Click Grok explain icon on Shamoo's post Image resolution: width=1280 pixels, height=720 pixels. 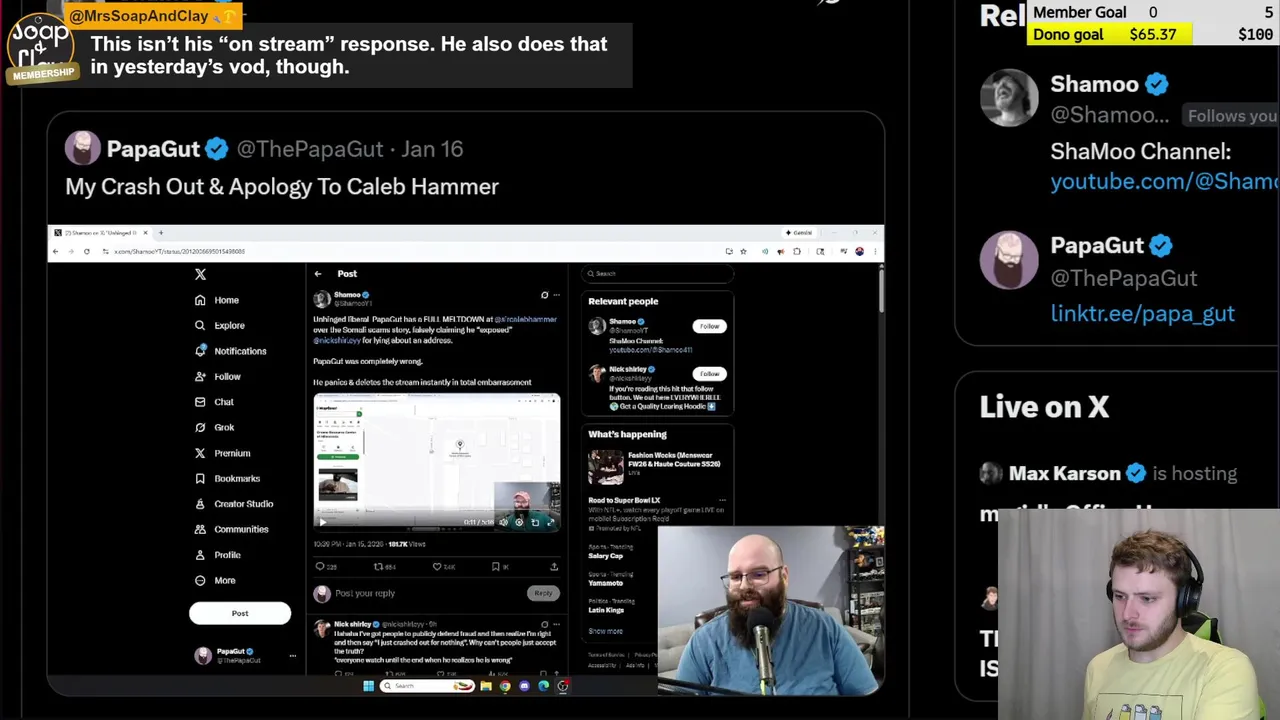pyautogui.click(x=544, y=295)
